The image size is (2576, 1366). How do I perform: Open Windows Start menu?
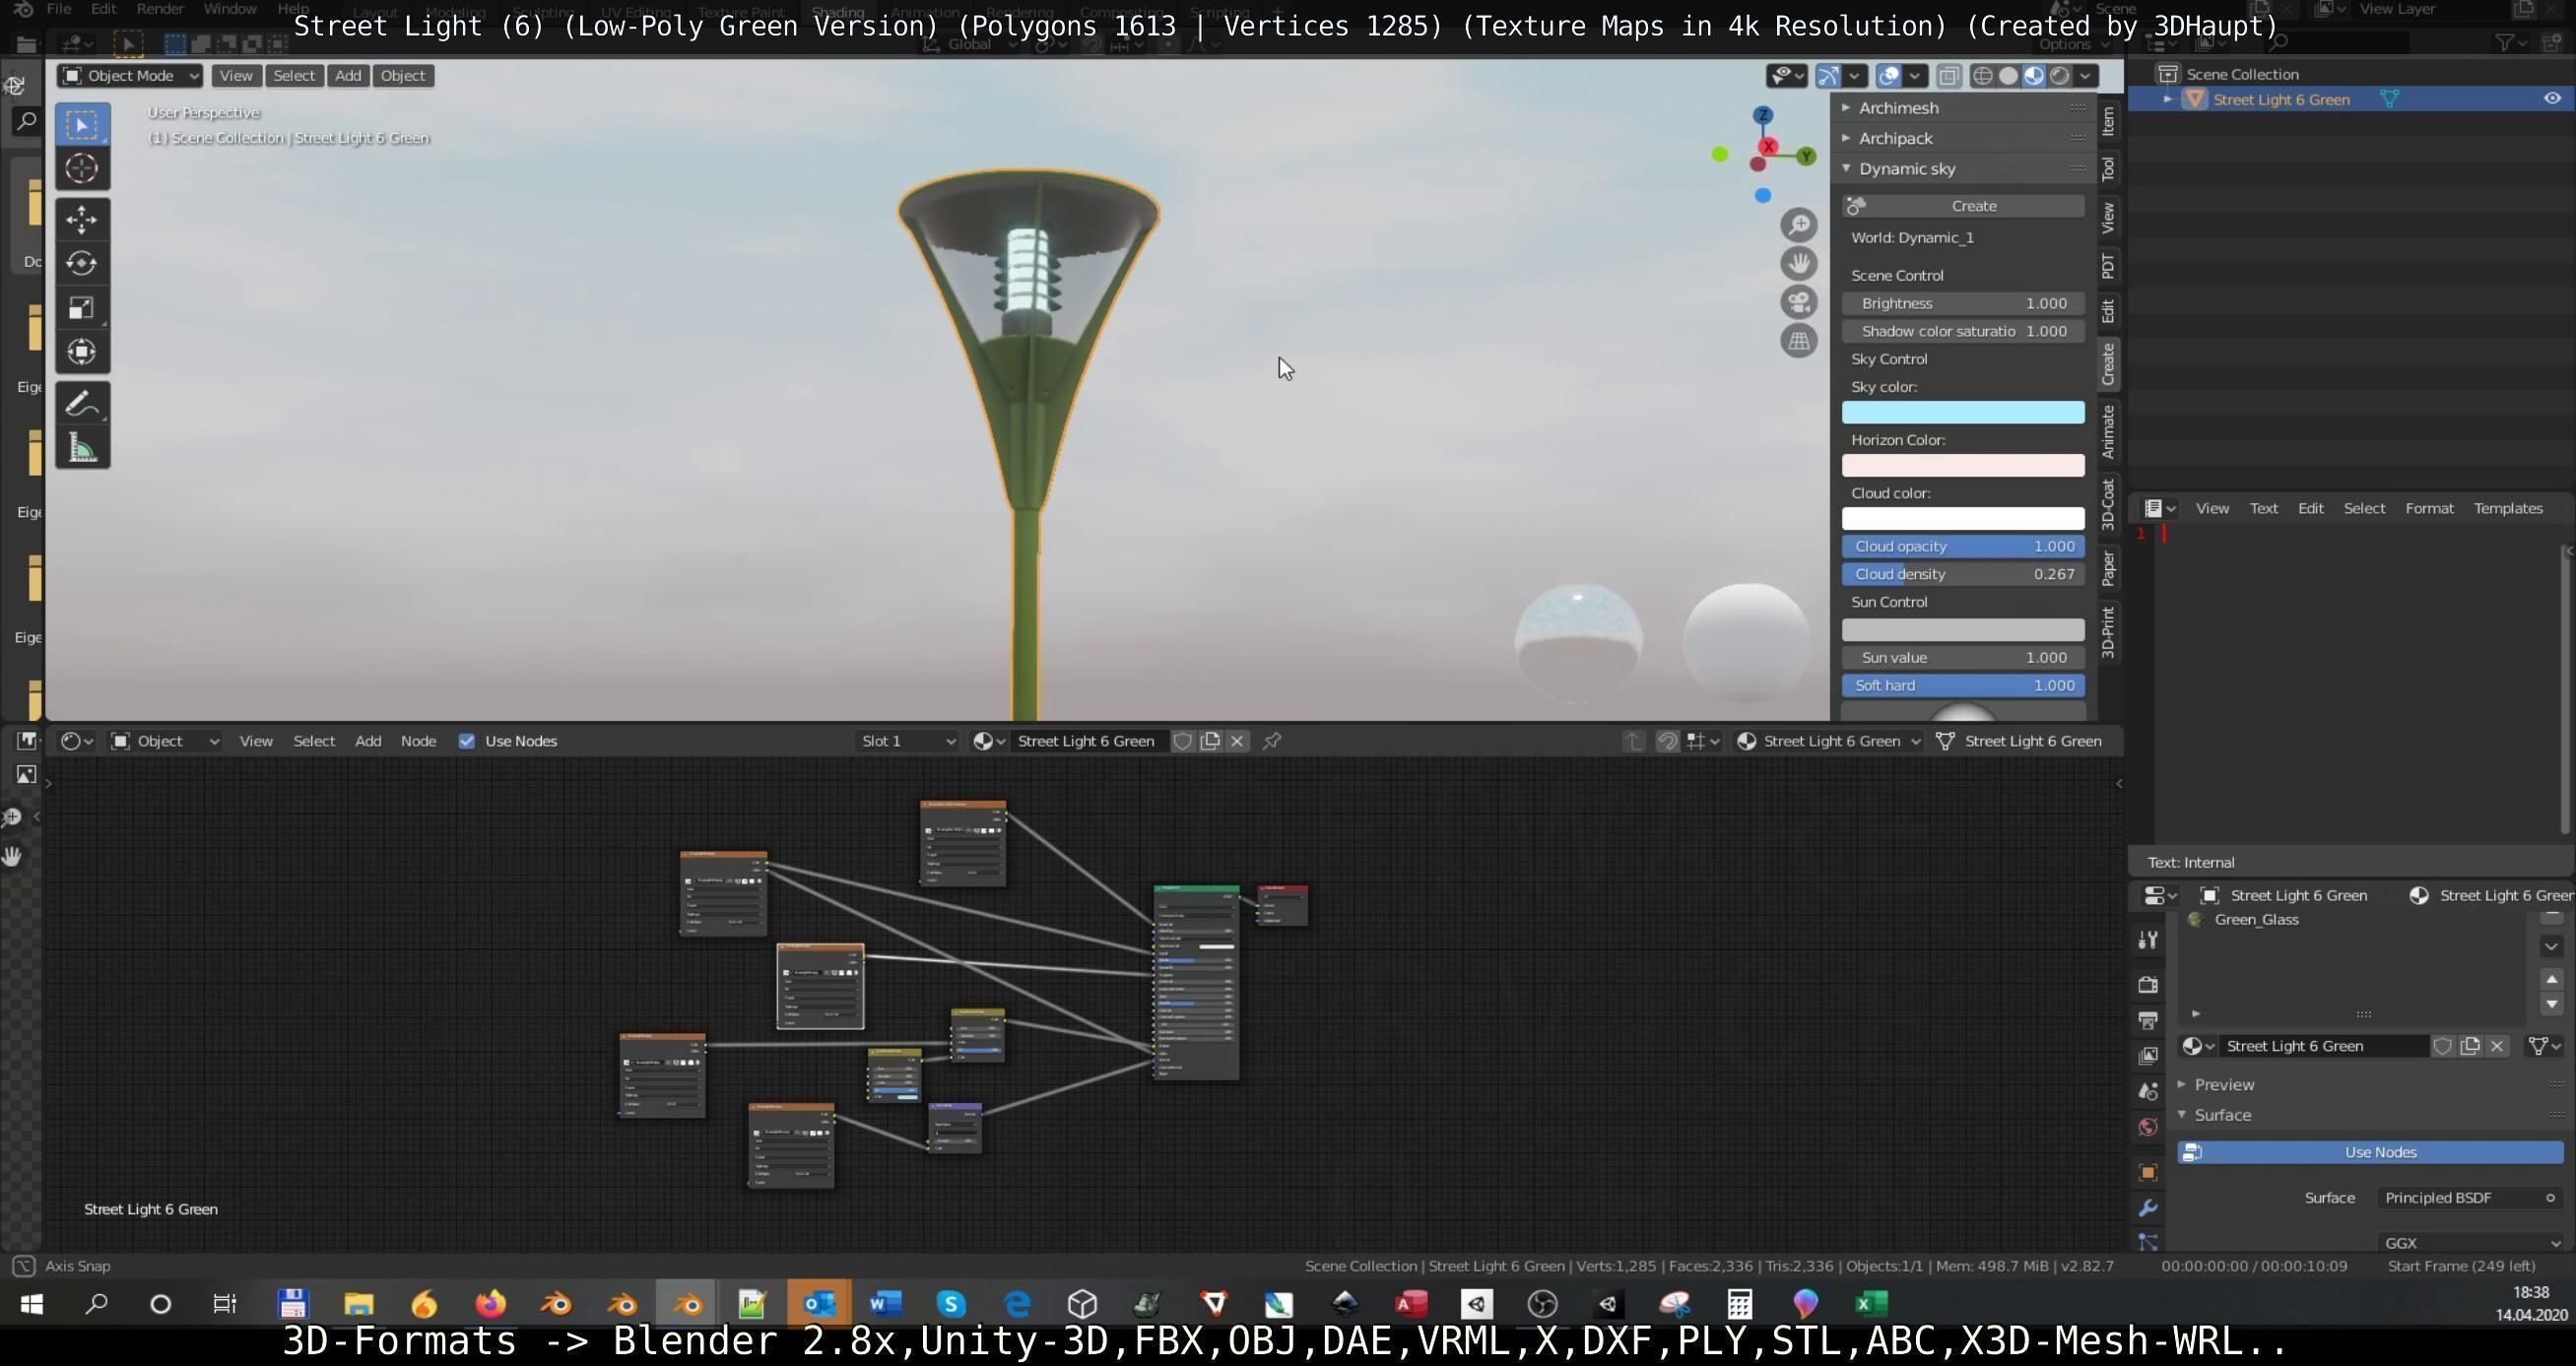(32, 1304)
